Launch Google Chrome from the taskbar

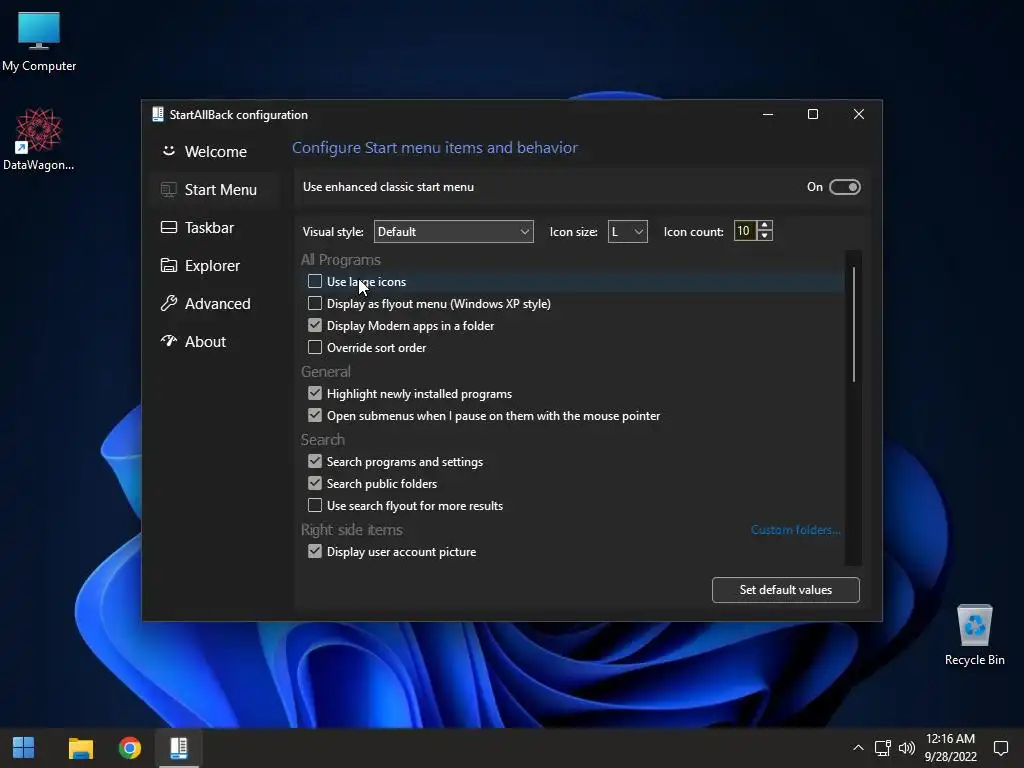click(130, 748)
